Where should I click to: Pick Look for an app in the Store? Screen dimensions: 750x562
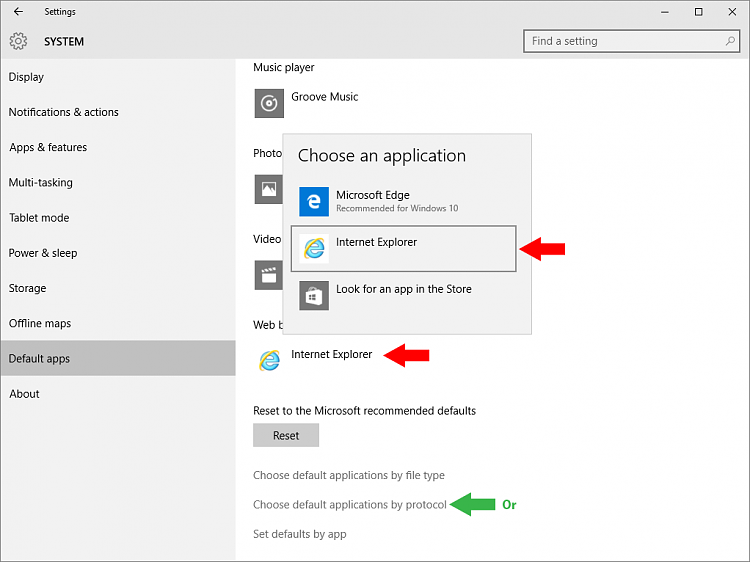pos(404,289)
